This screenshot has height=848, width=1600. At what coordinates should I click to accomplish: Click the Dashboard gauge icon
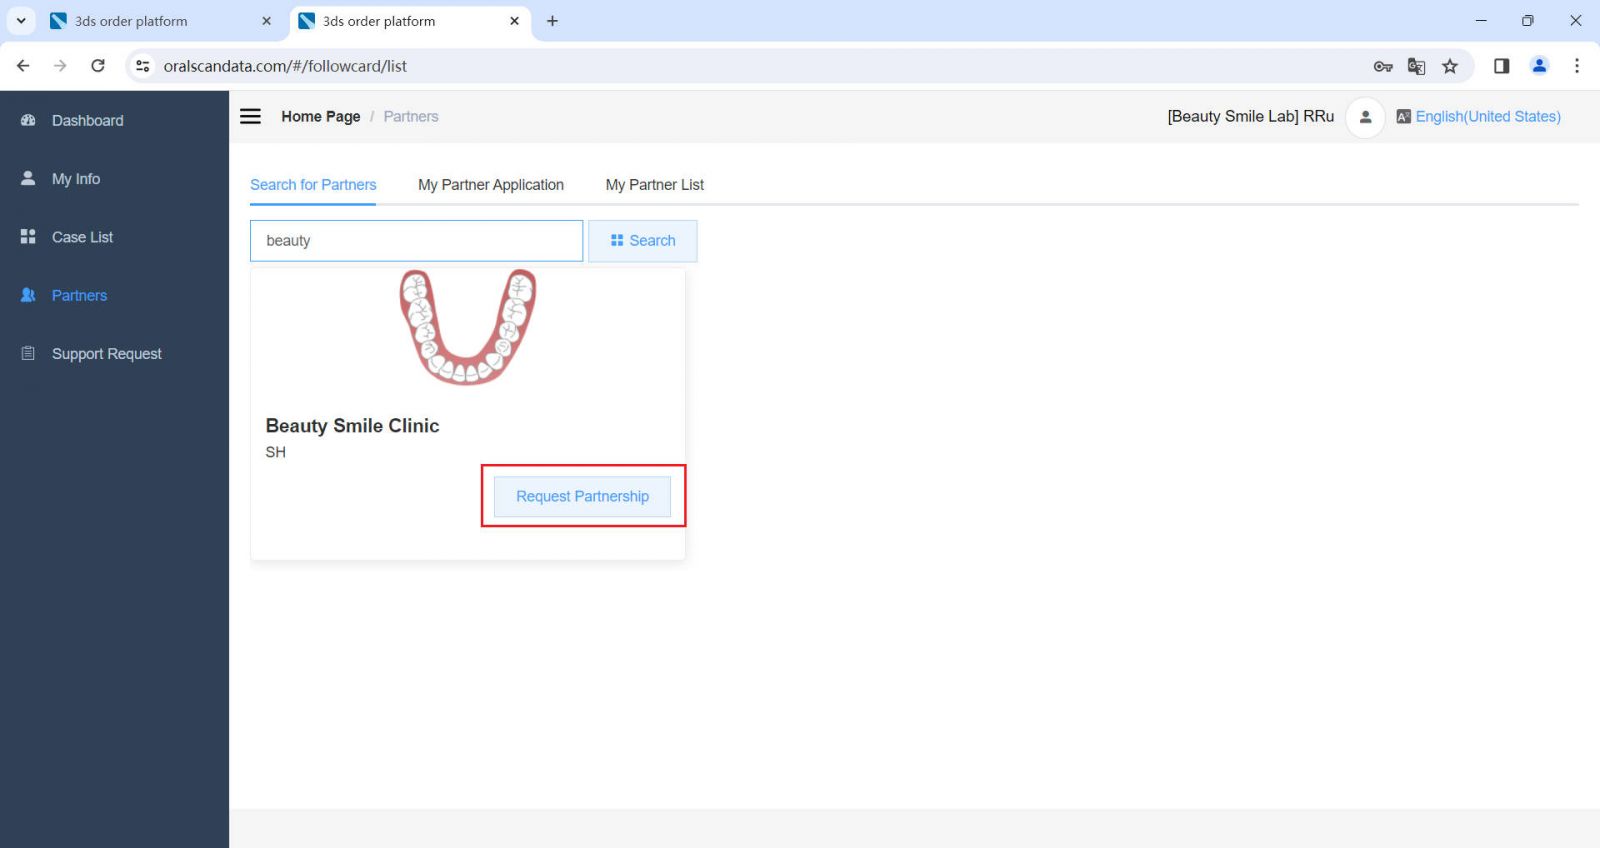tap(28, 120)
